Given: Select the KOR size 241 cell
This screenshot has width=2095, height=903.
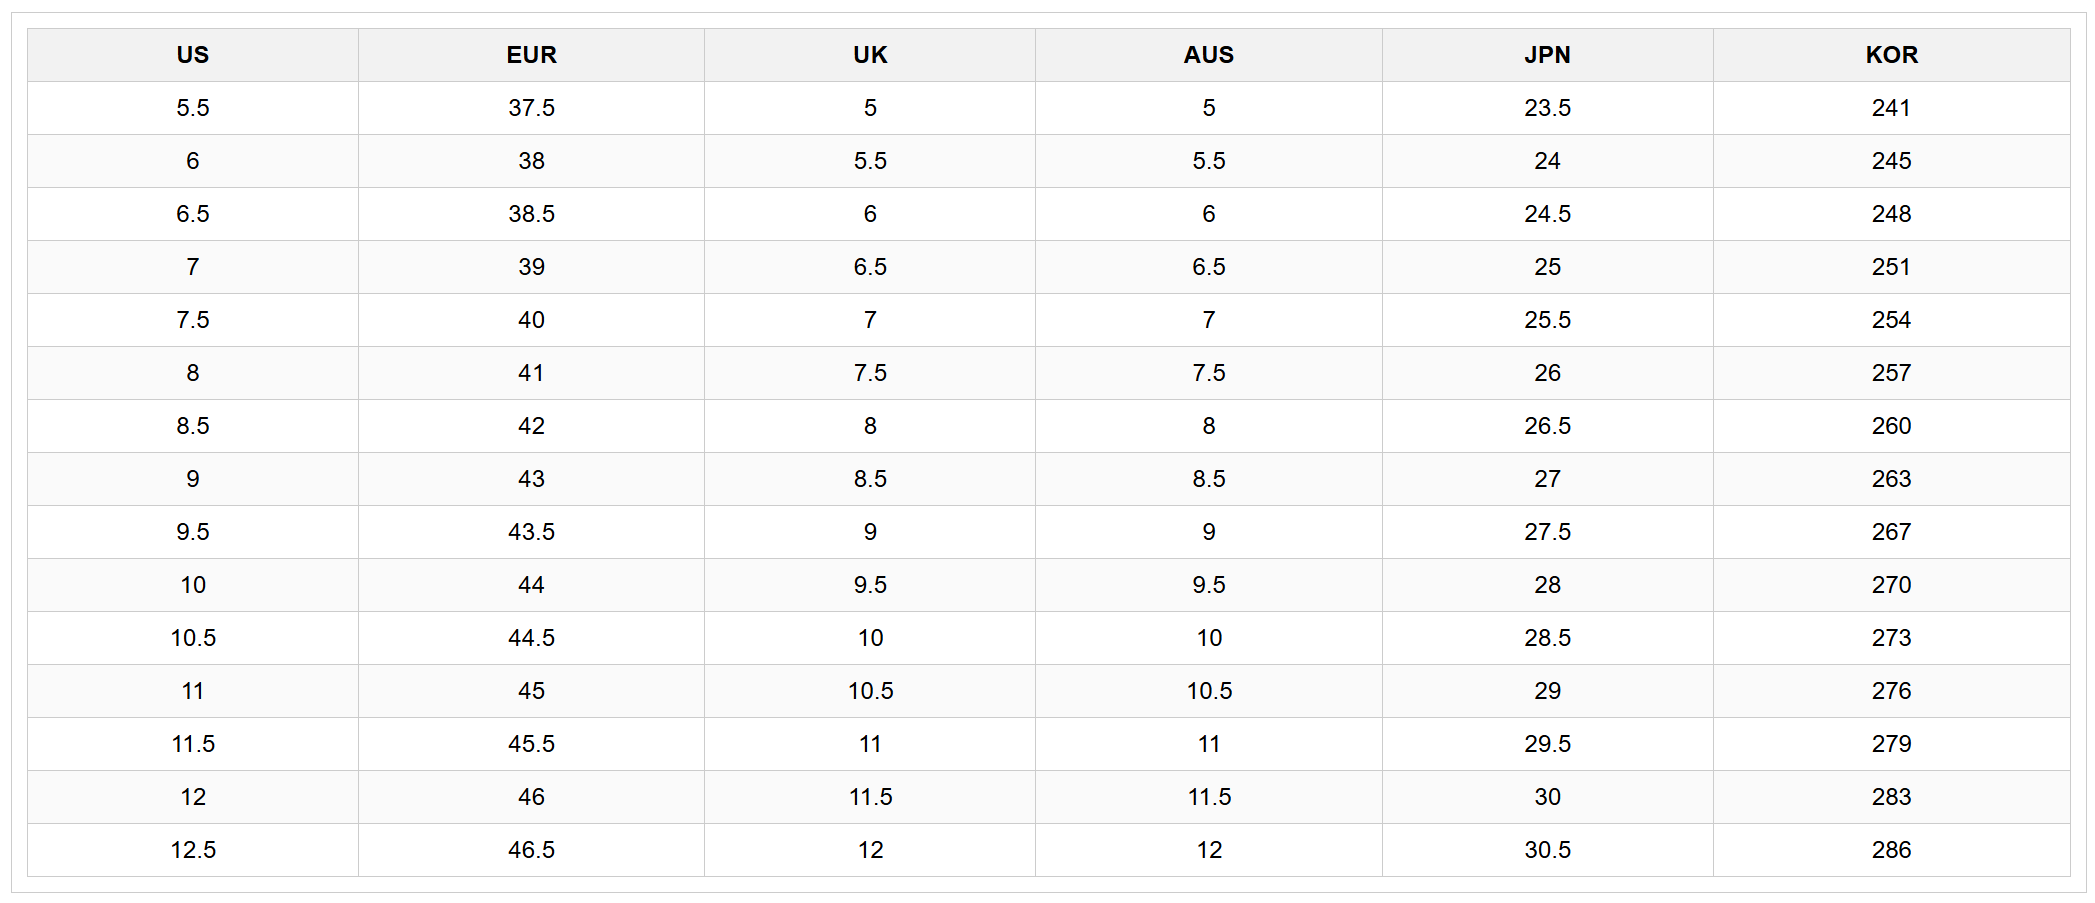Looking at the screenshot, I should pyautogui.click(x=1891, y=108).
